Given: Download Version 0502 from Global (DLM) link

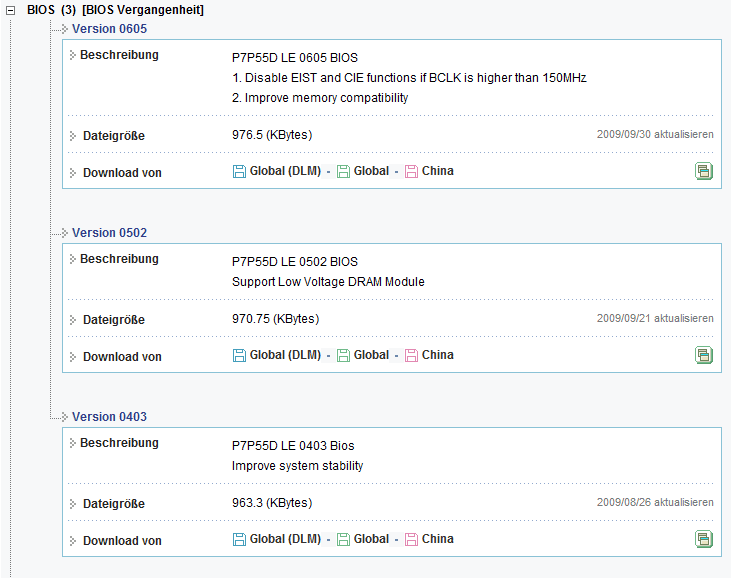Looking at the screenshot, I should point(285,355).
